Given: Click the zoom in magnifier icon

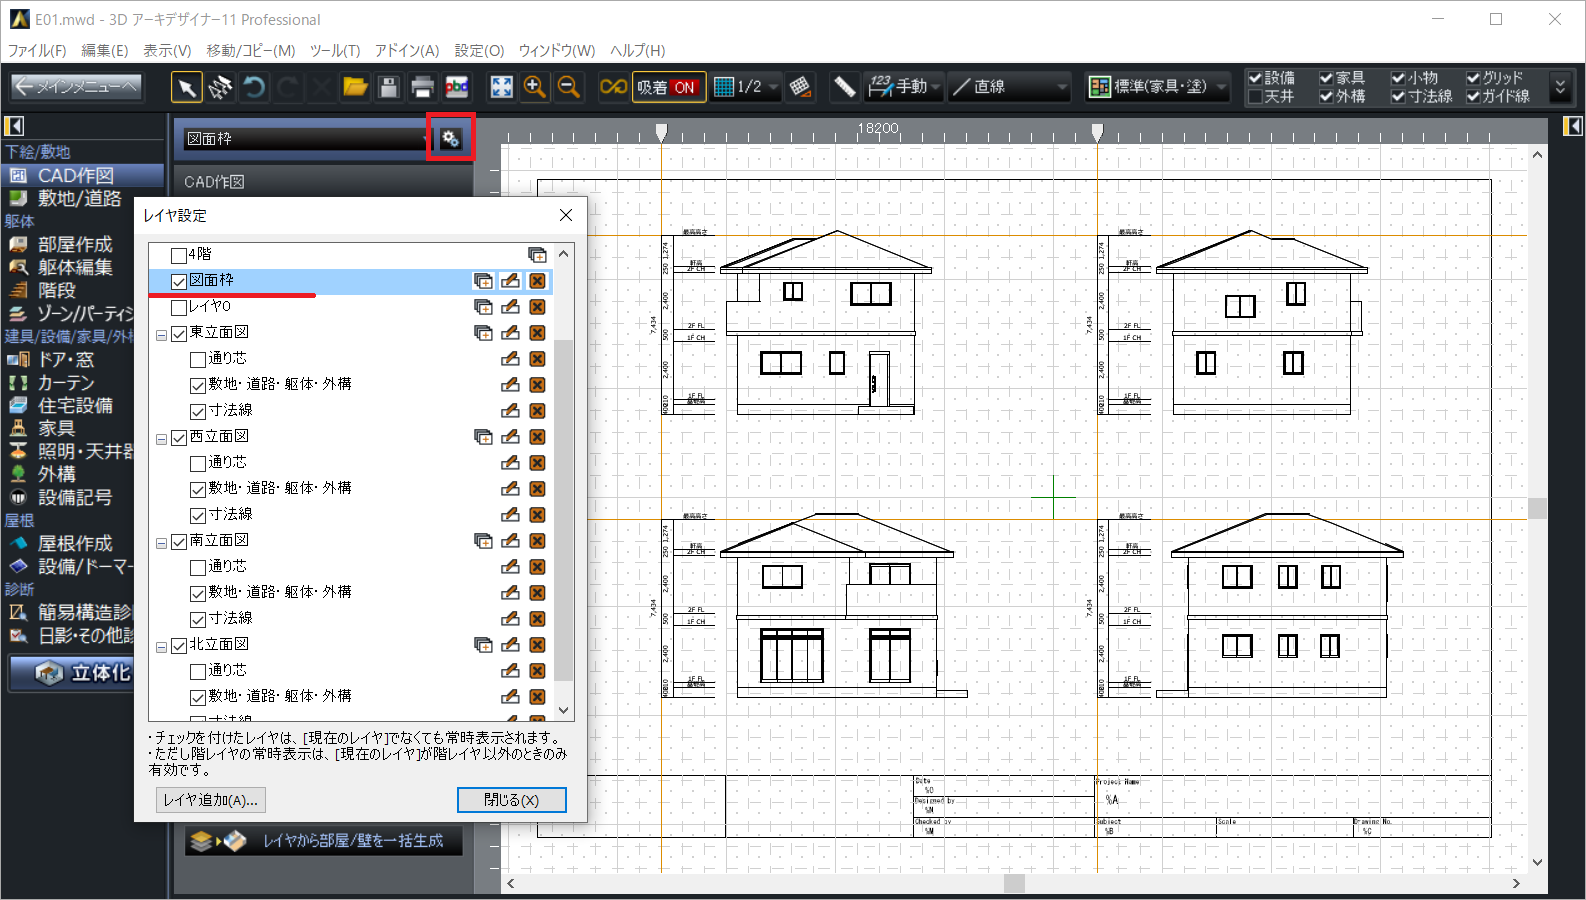Looking at the screenshot, I should click(535, 87).
